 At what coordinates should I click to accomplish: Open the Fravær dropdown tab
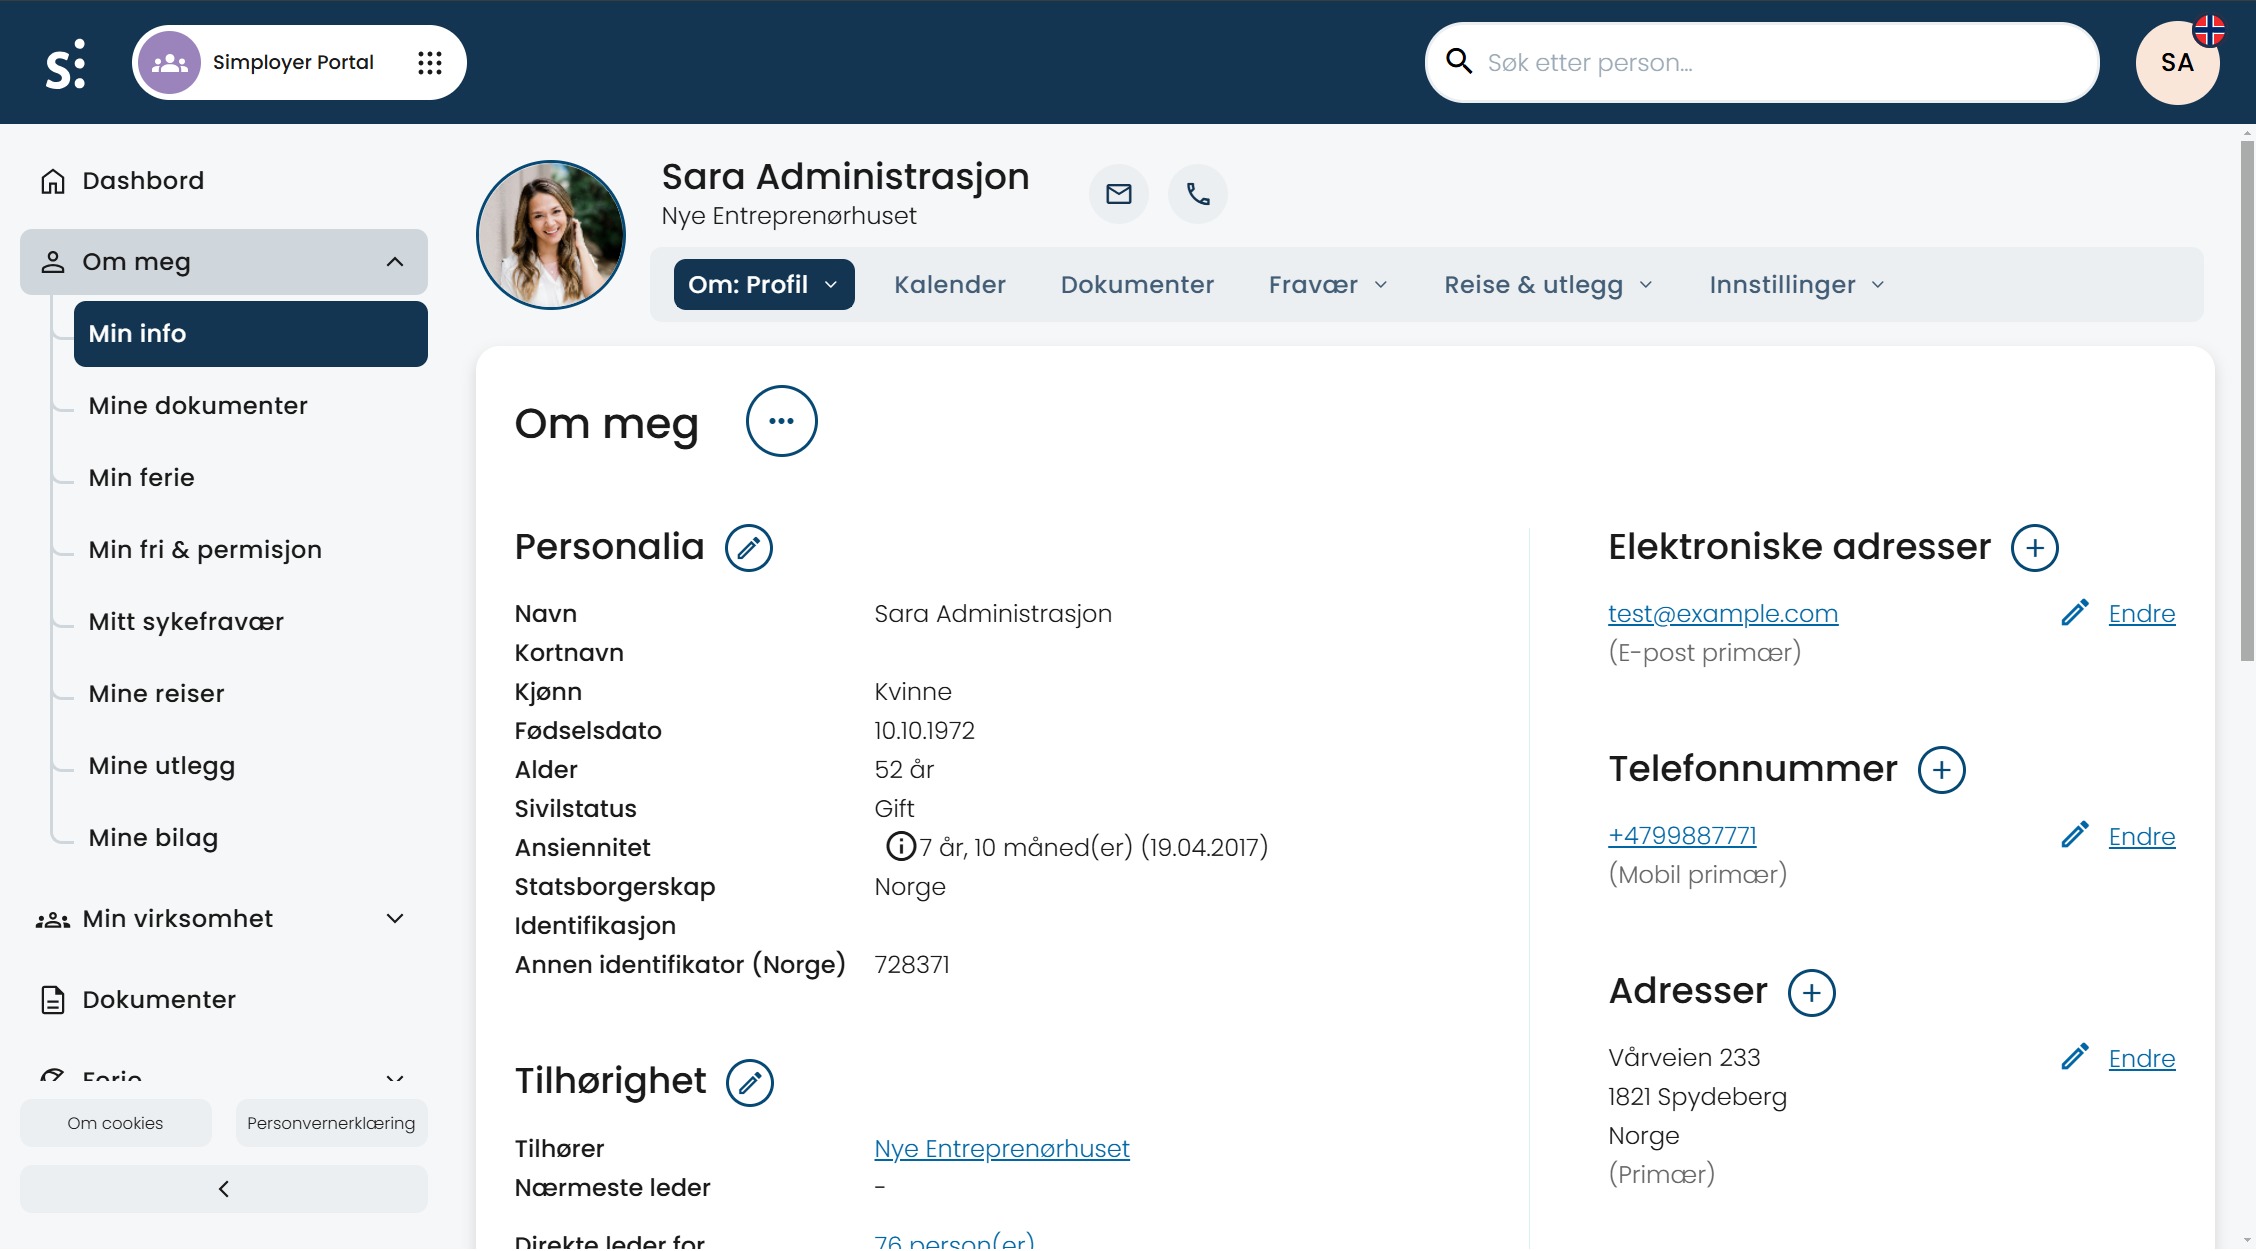1327,285
